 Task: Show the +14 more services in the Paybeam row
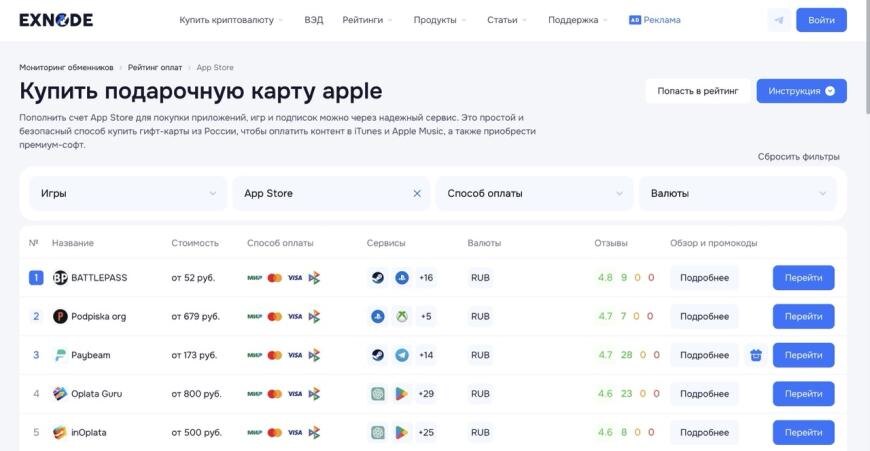pyautogui.click(x=426, y=355)
